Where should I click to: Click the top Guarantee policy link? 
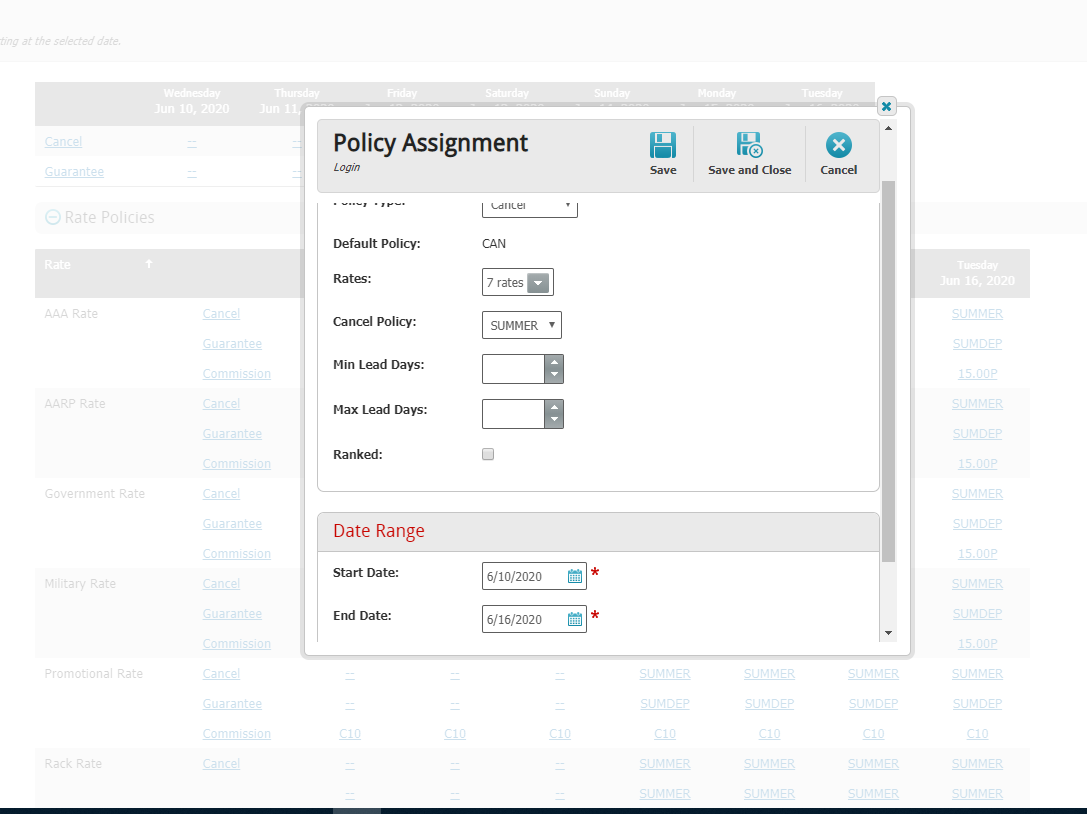coord(74,171)
